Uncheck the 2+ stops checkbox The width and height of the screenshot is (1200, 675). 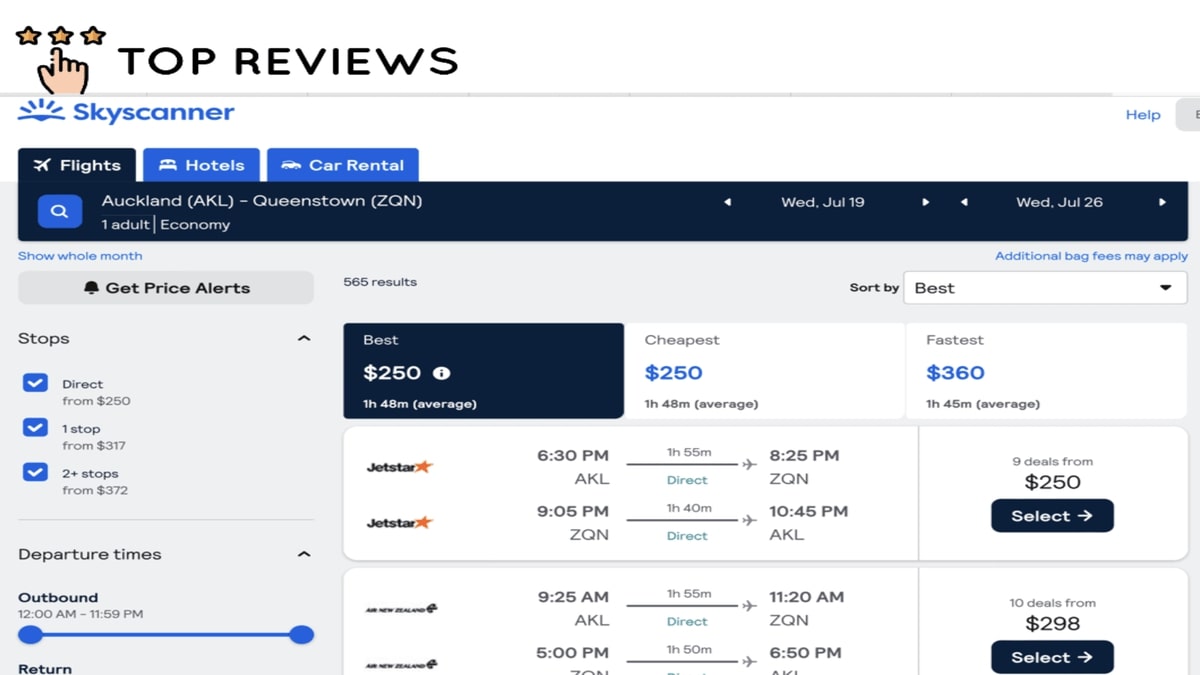(x=35, y=473)
